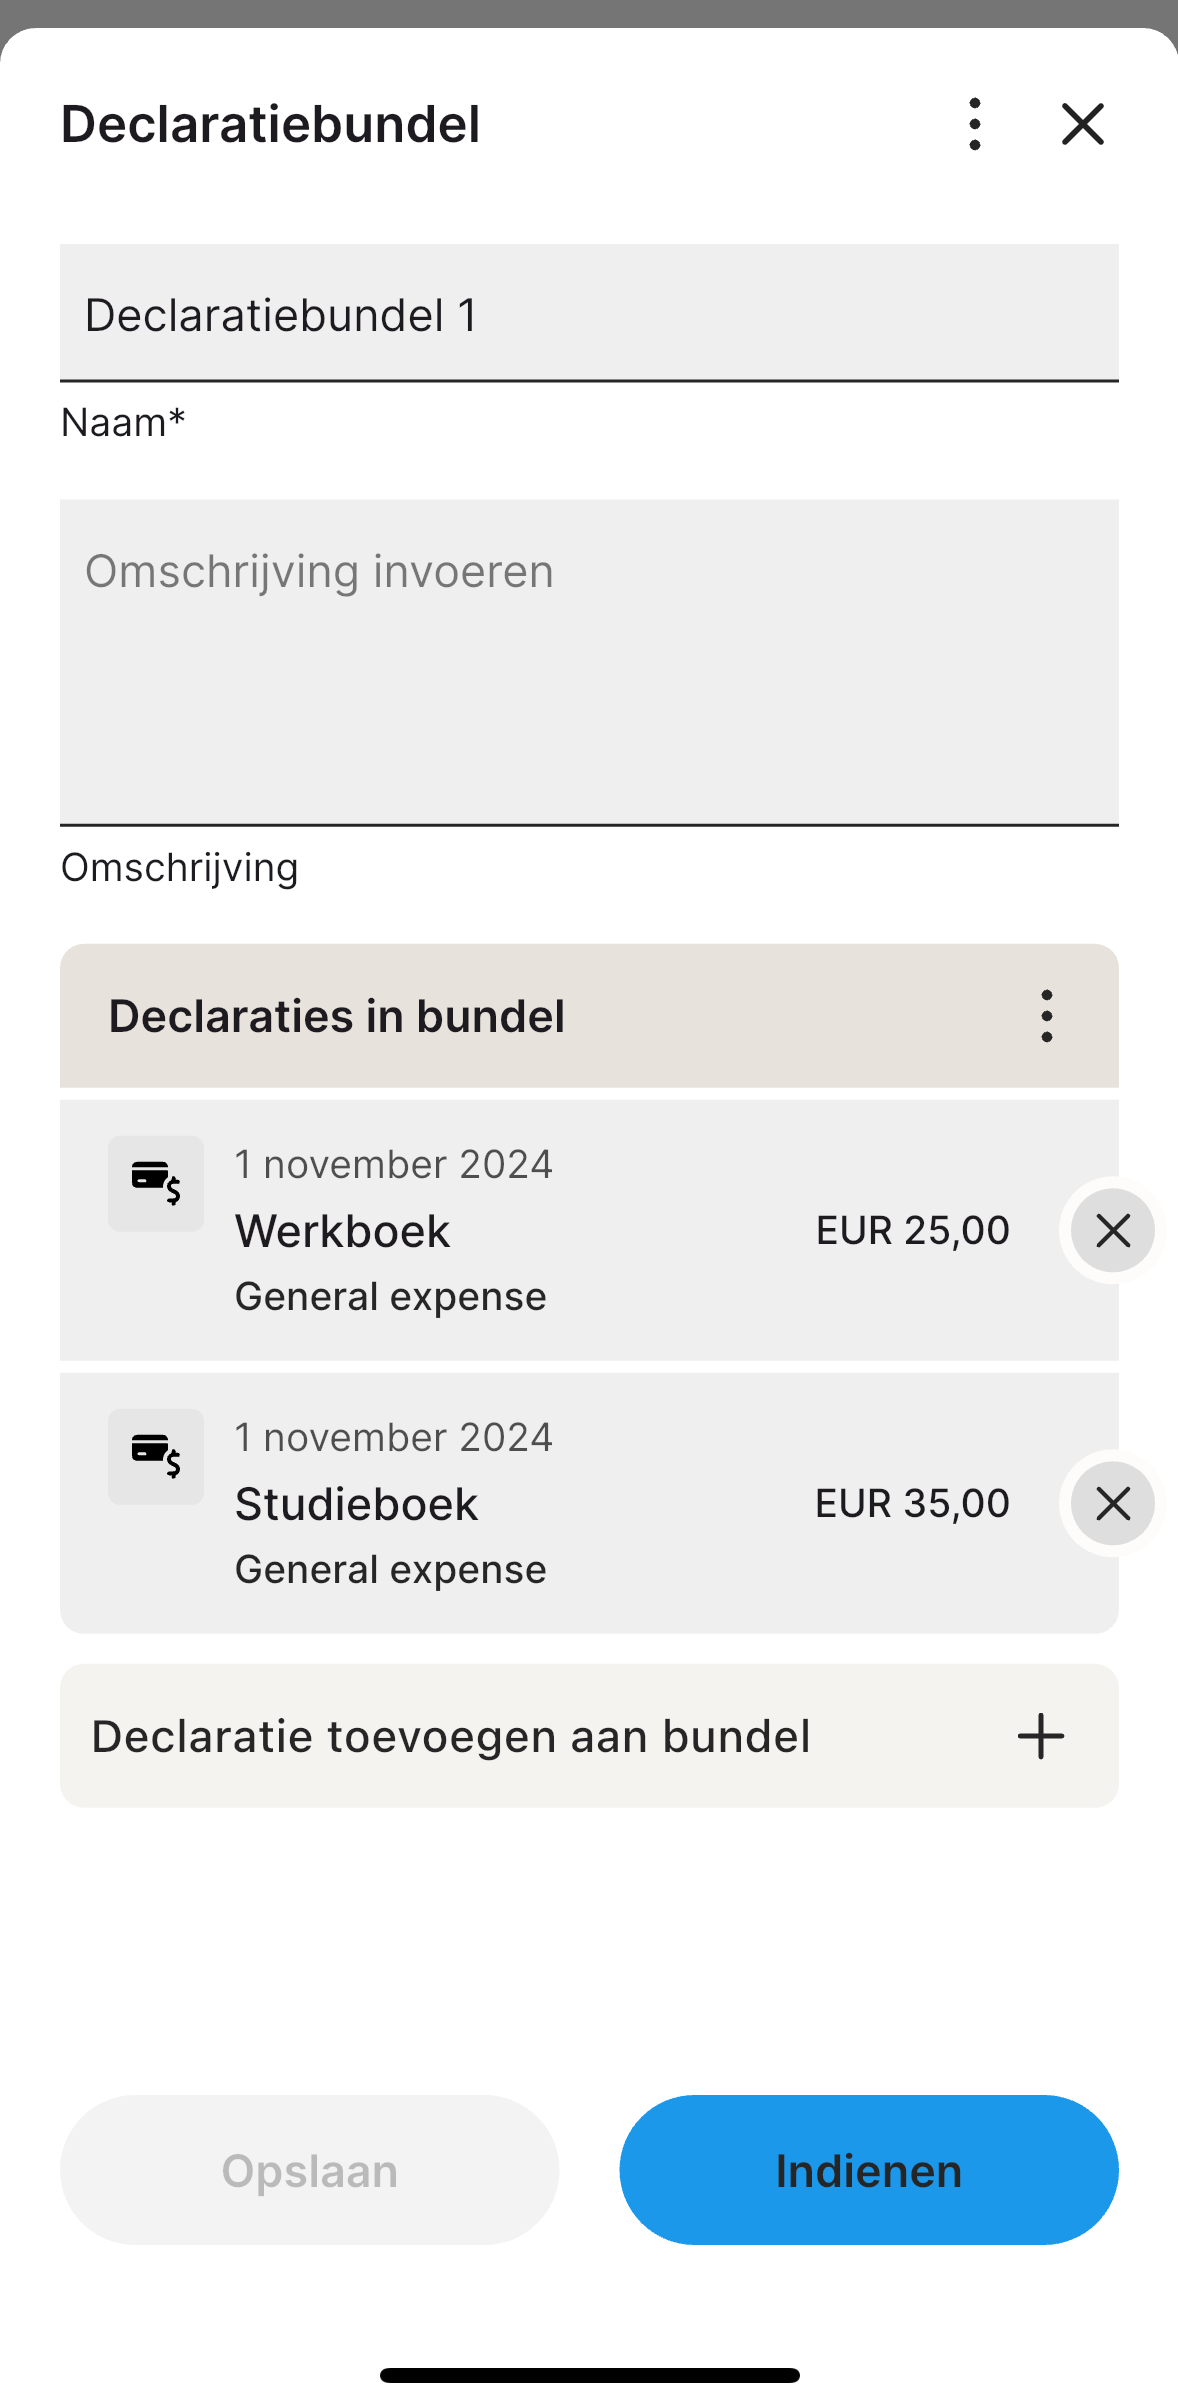The image size is (1178, 2407).
Task: Select Declaratie toevoegen aan bundel
Action: [589, 1736]
